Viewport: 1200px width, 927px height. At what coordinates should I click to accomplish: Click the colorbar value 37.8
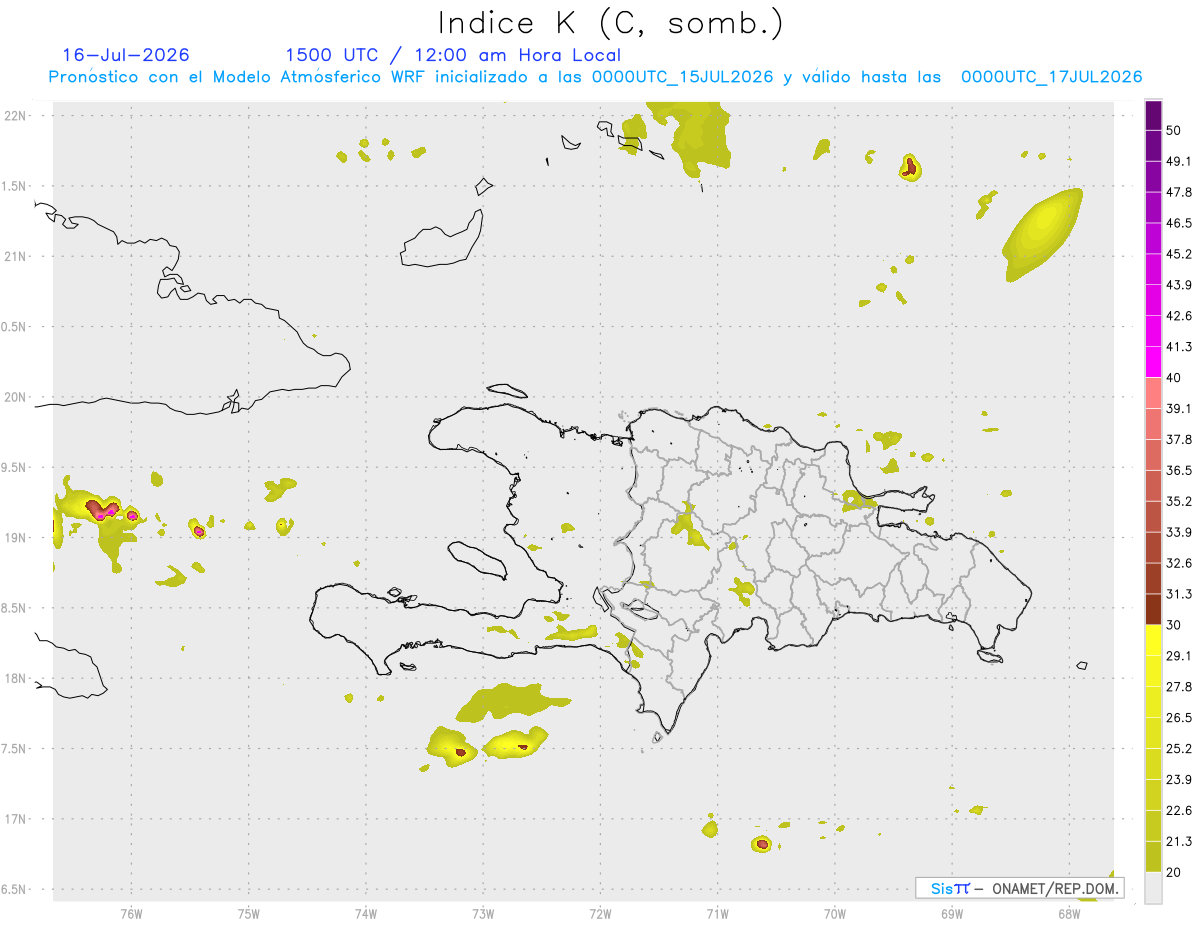pyautogui.click(x=1179, y=439)
